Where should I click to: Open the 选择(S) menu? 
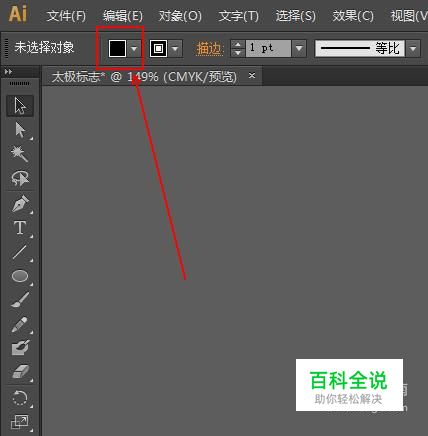(296, 16)
